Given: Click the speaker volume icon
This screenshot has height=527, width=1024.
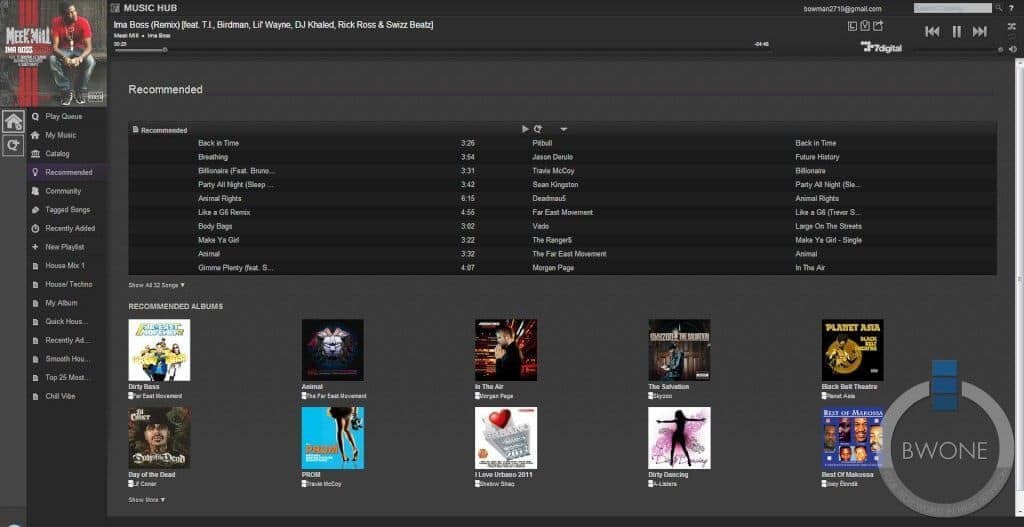Looking at the screenshot, I should (x=1012, y=49).
